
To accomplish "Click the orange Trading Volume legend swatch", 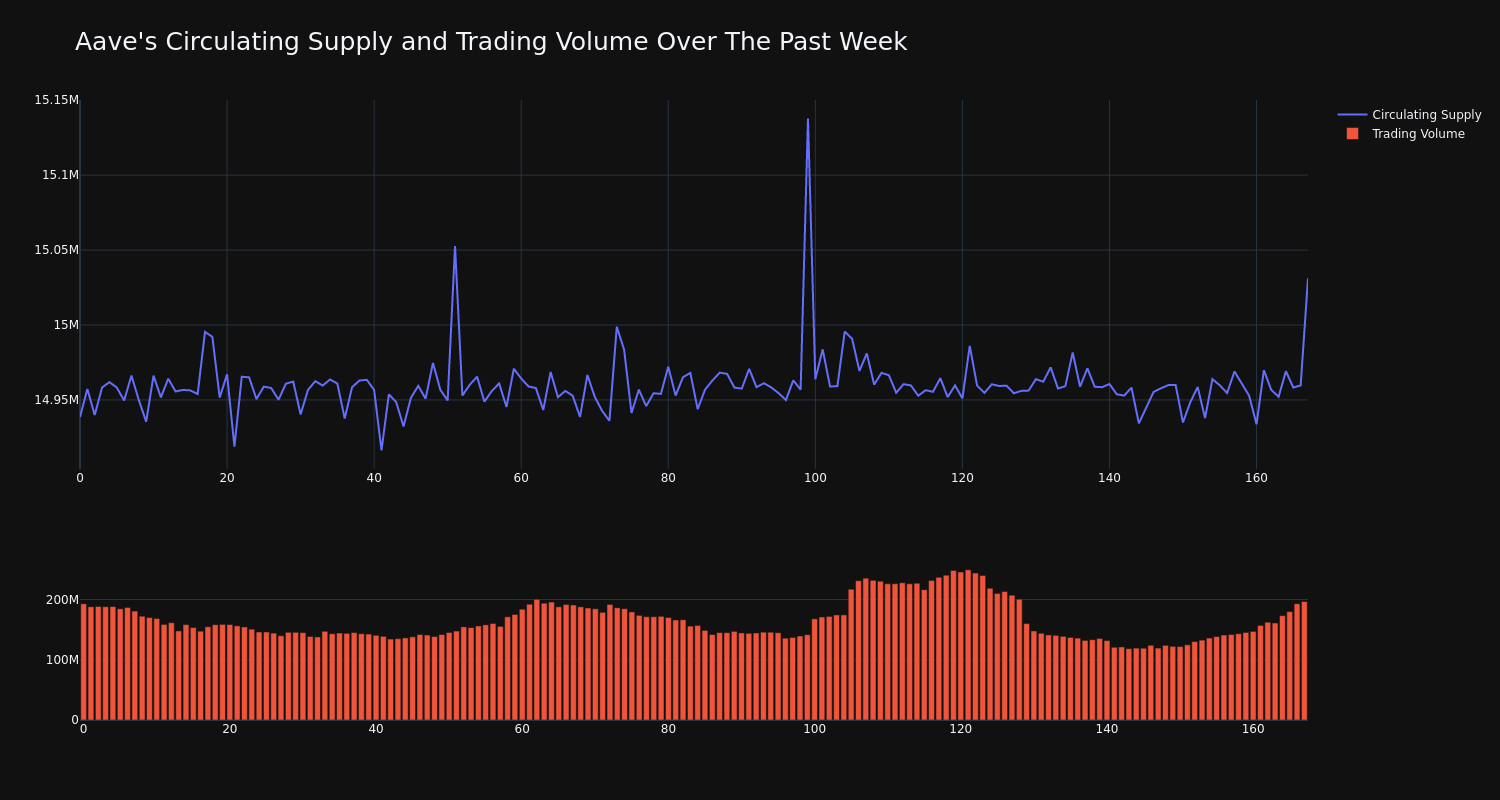I will point(1352,134).
